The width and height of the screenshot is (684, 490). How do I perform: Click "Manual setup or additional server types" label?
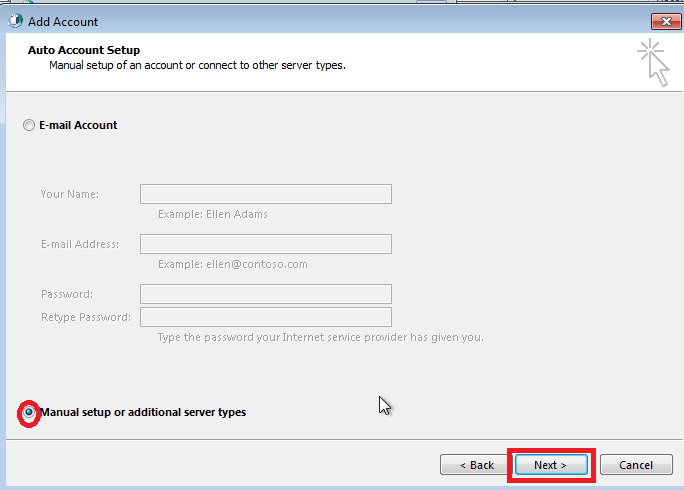pyautogui.click(x=143, y=412)
